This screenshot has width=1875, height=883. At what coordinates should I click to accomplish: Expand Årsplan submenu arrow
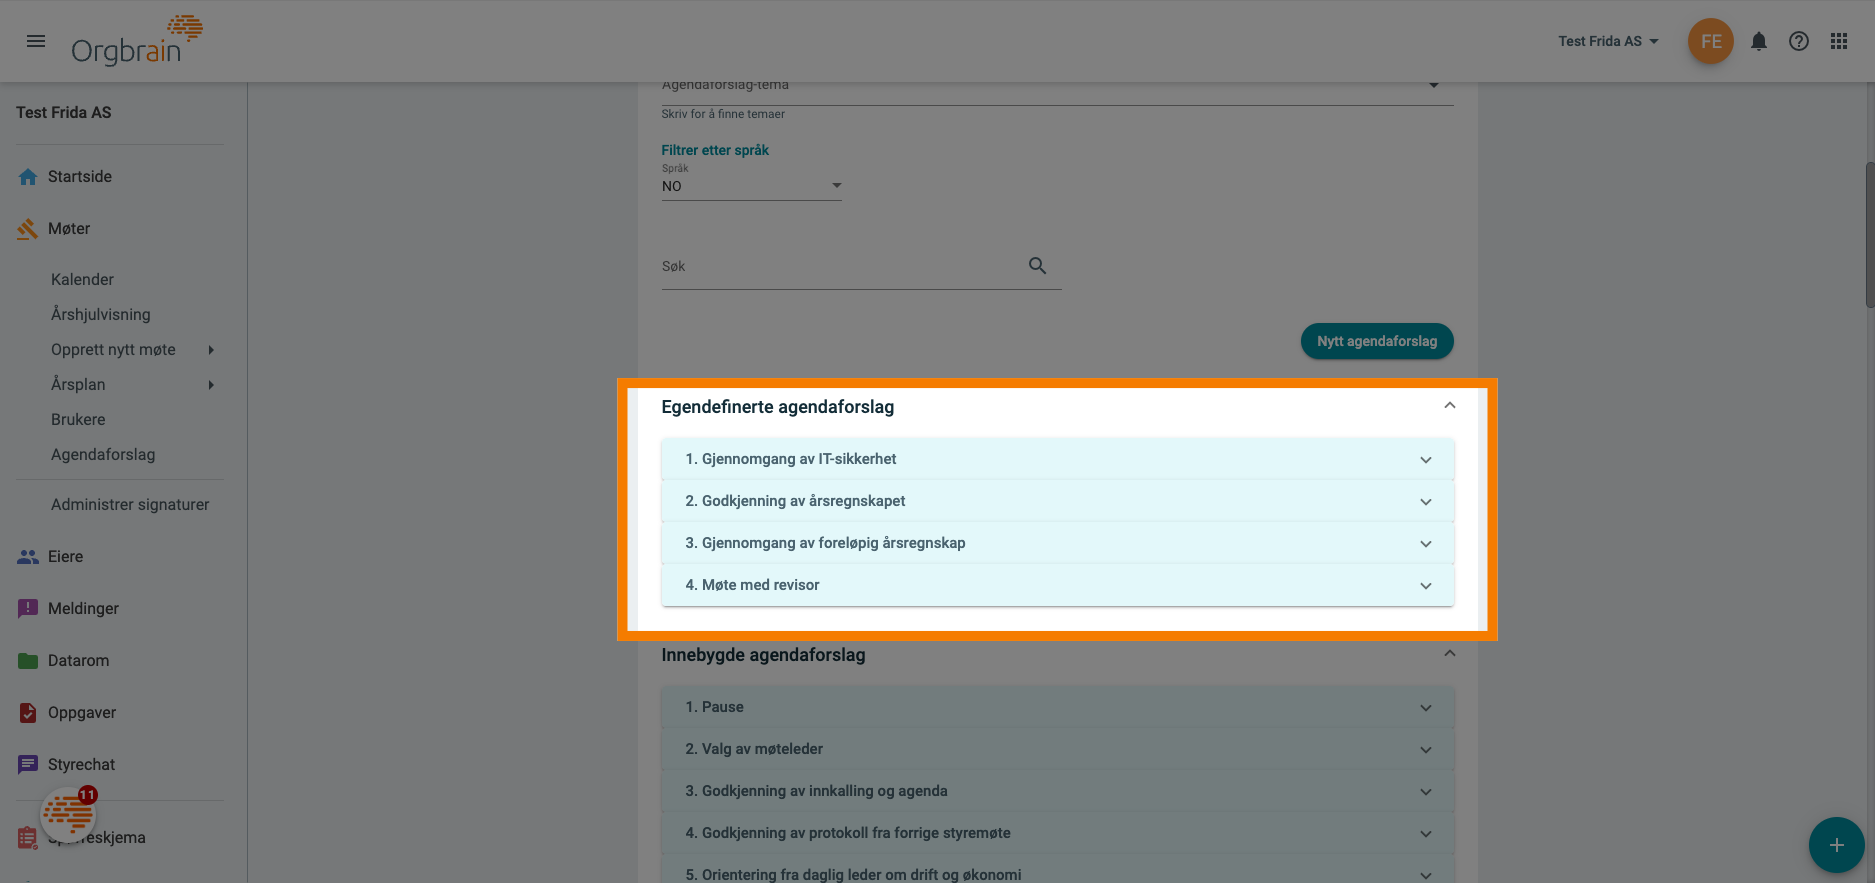(x=211, y=385)
